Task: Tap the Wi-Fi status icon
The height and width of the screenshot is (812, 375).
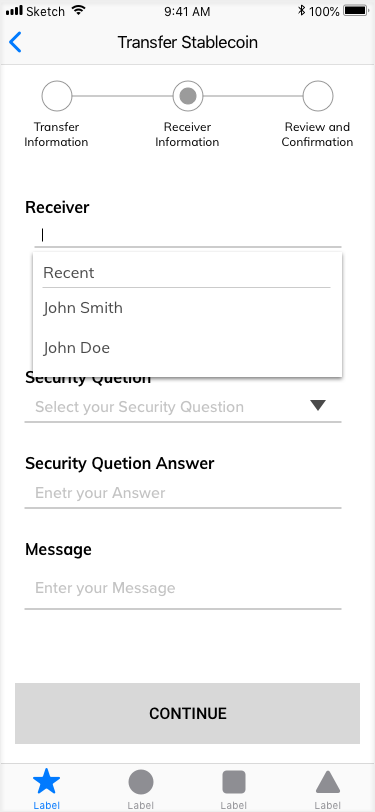Action: point(79,10)
